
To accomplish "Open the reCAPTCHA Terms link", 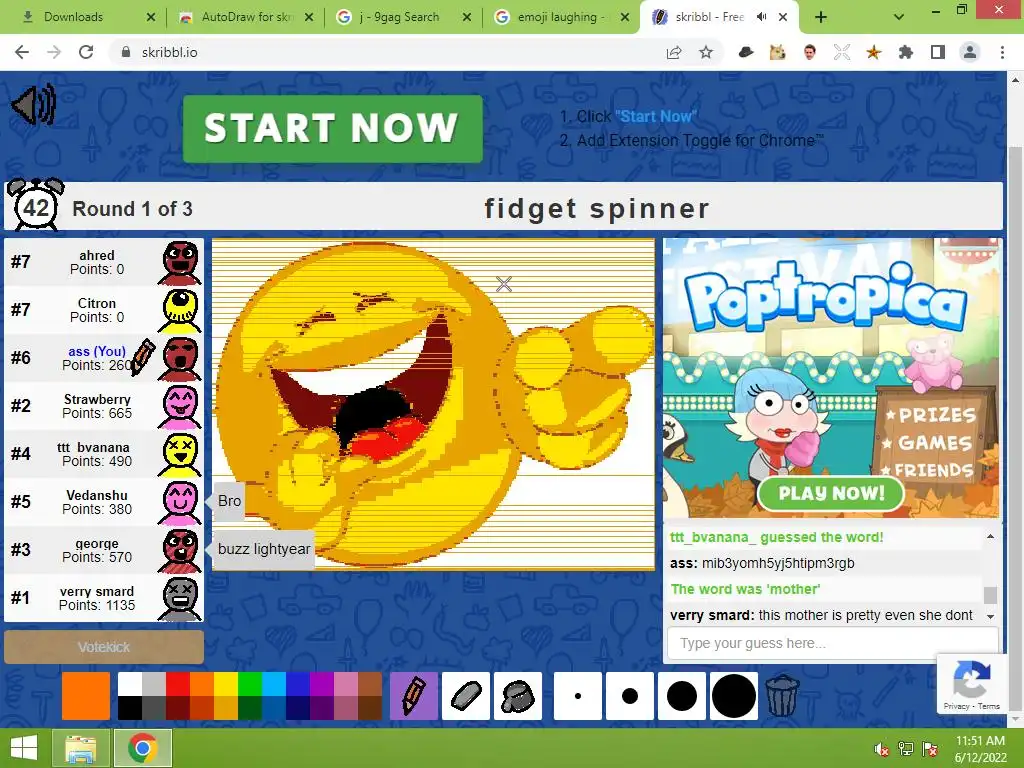I will (989, 706).
